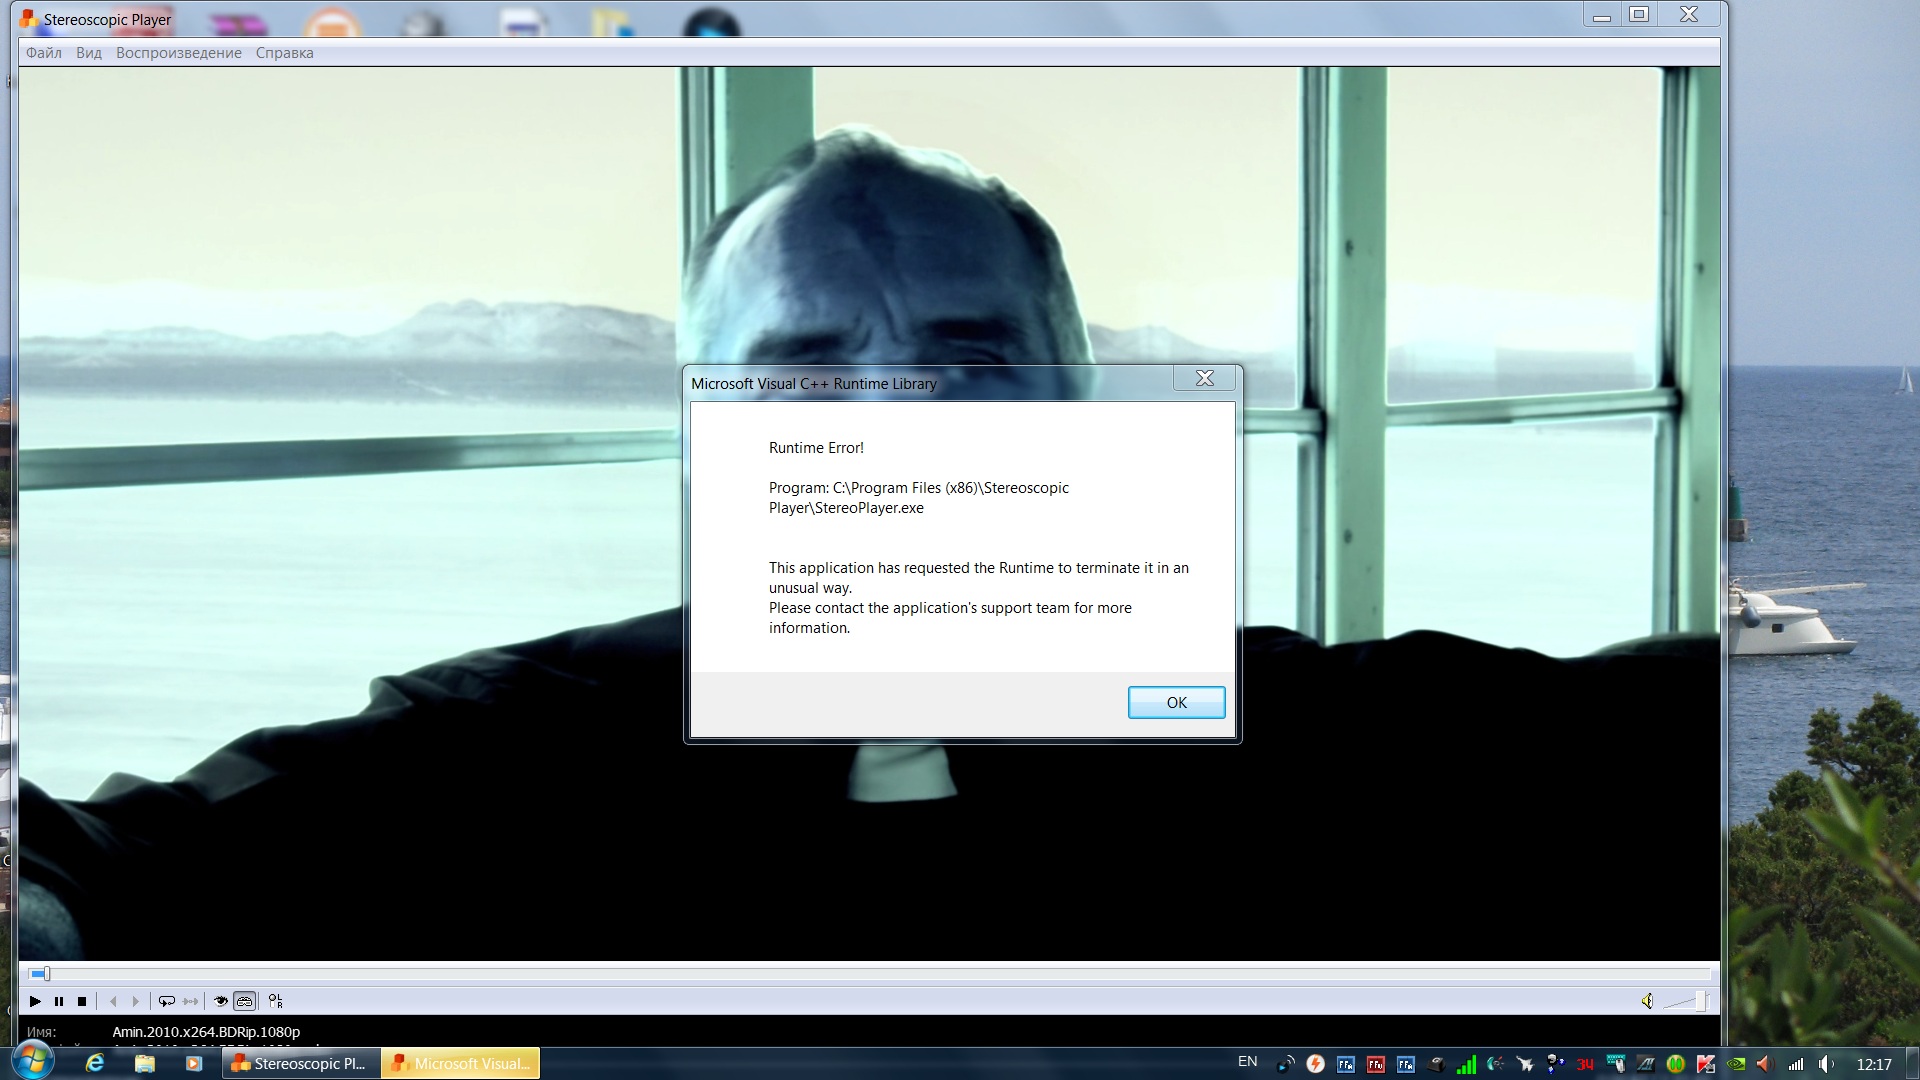Click the EN language indicator

pos(1247,1062)
